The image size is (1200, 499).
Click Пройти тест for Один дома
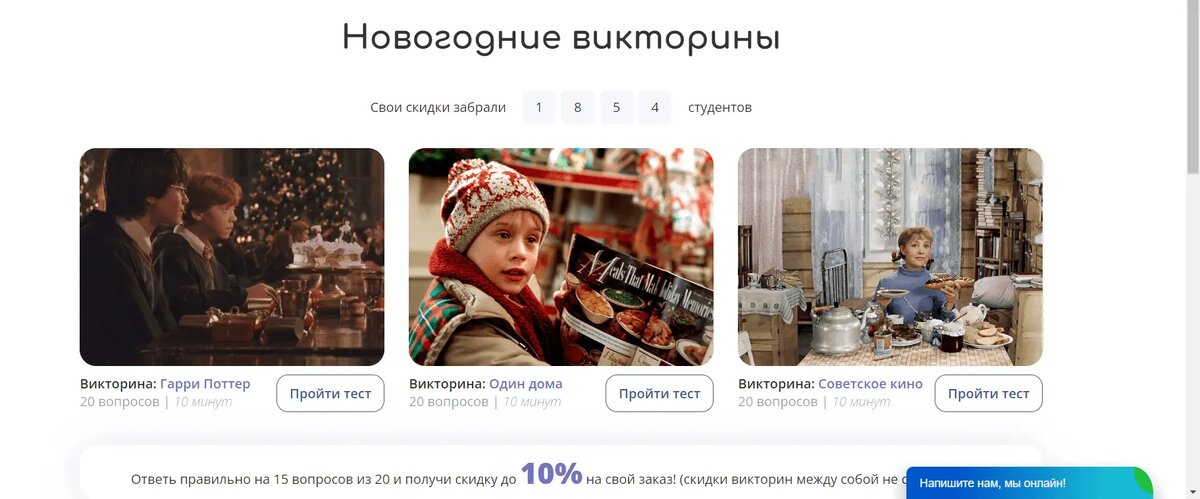coord(659,393)
